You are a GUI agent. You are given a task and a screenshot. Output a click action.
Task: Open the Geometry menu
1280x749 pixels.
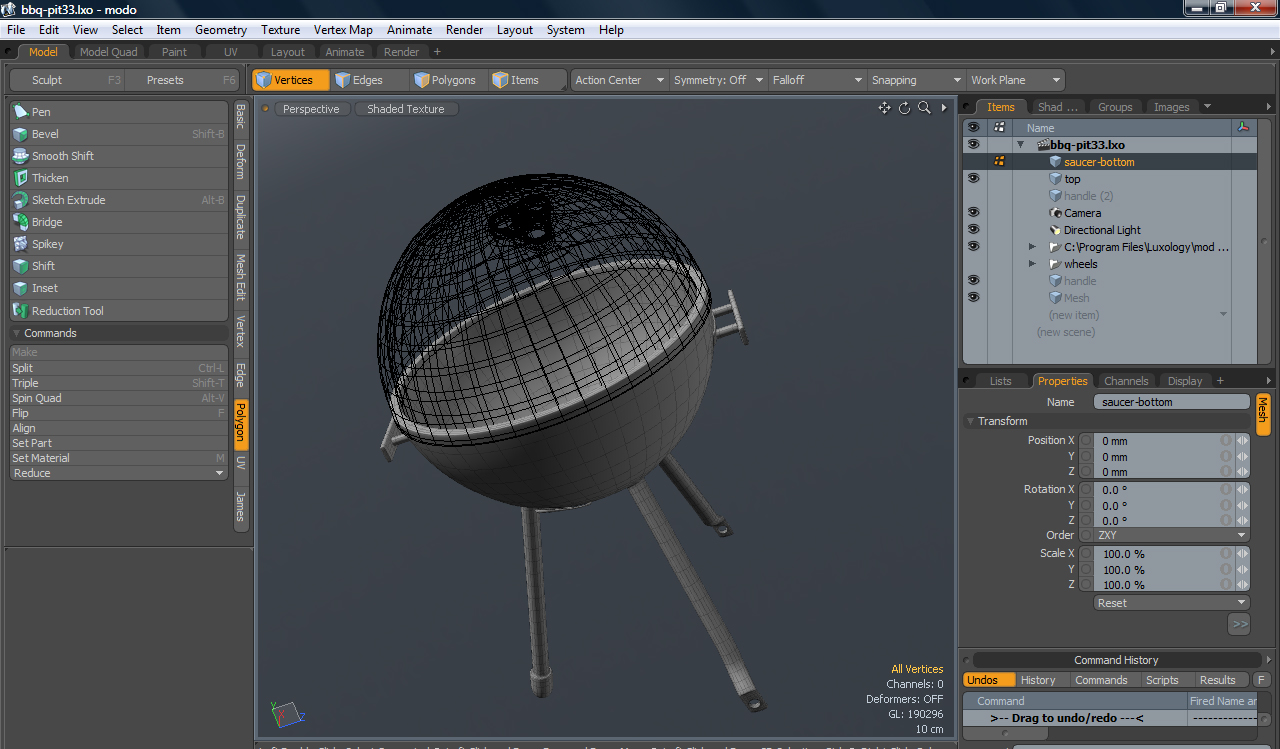(x=221, y=30)
